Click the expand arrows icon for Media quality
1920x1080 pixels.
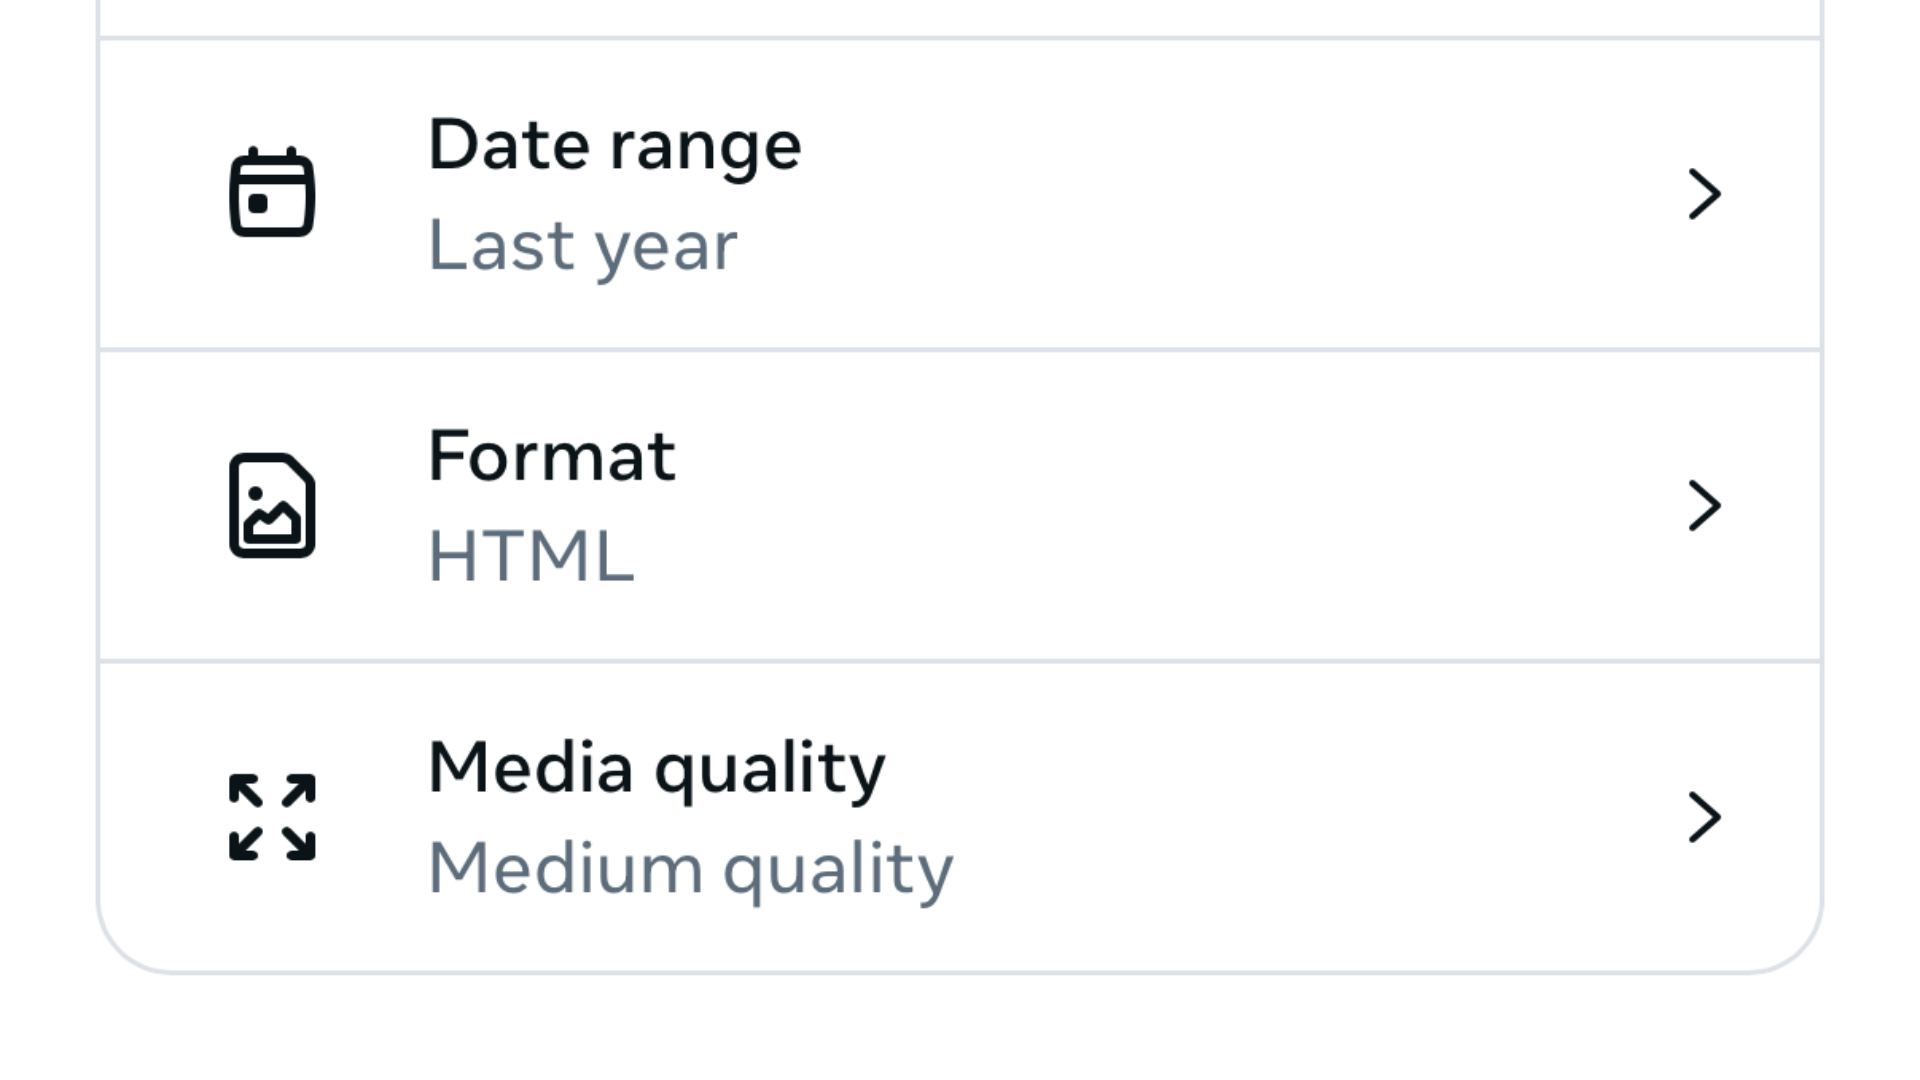pos(272,817)
